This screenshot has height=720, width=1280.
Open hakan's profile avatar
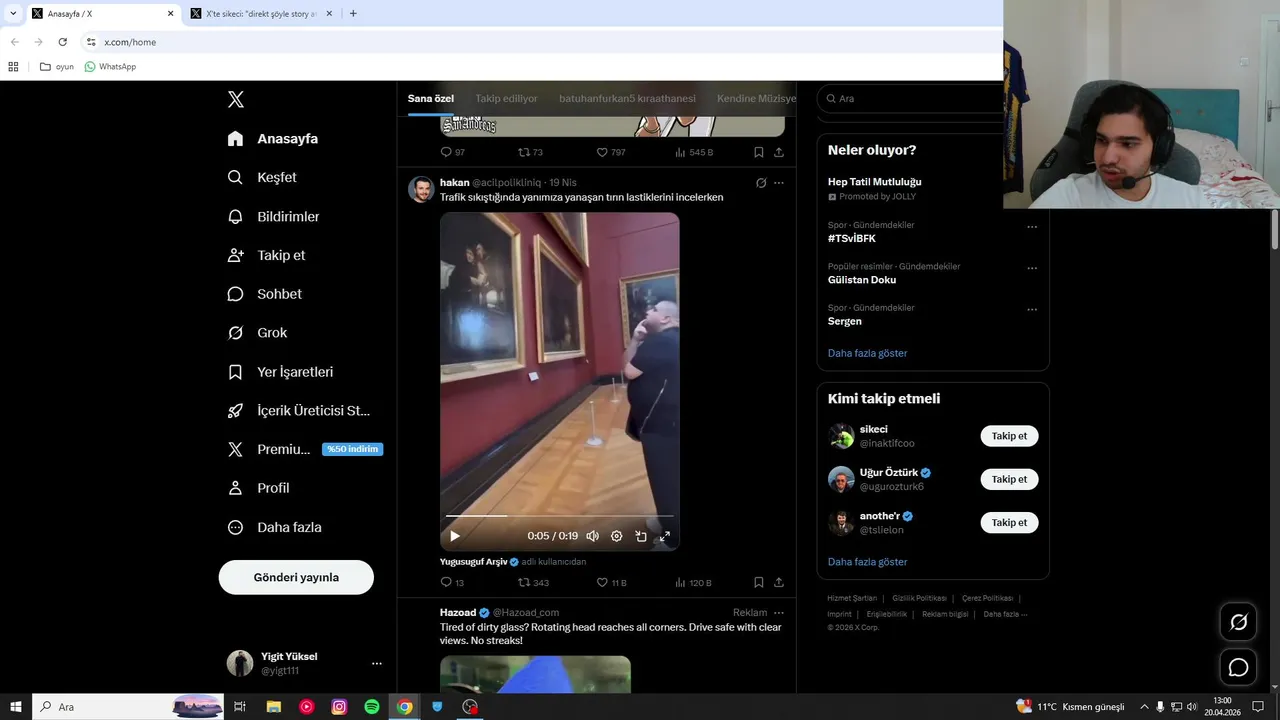[421, 189]
